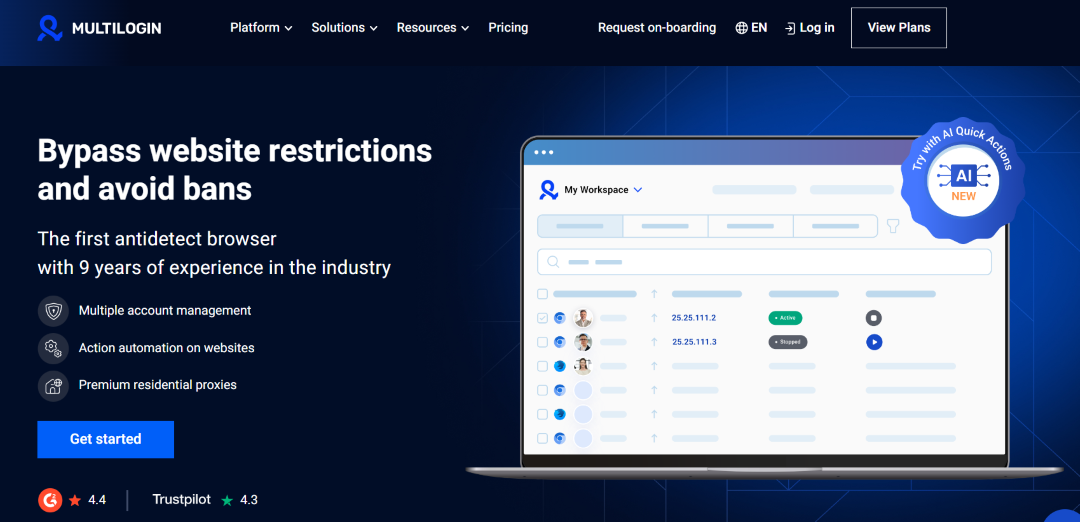Click the profile avatar in row 25.25.111.3

pos(583,342)
